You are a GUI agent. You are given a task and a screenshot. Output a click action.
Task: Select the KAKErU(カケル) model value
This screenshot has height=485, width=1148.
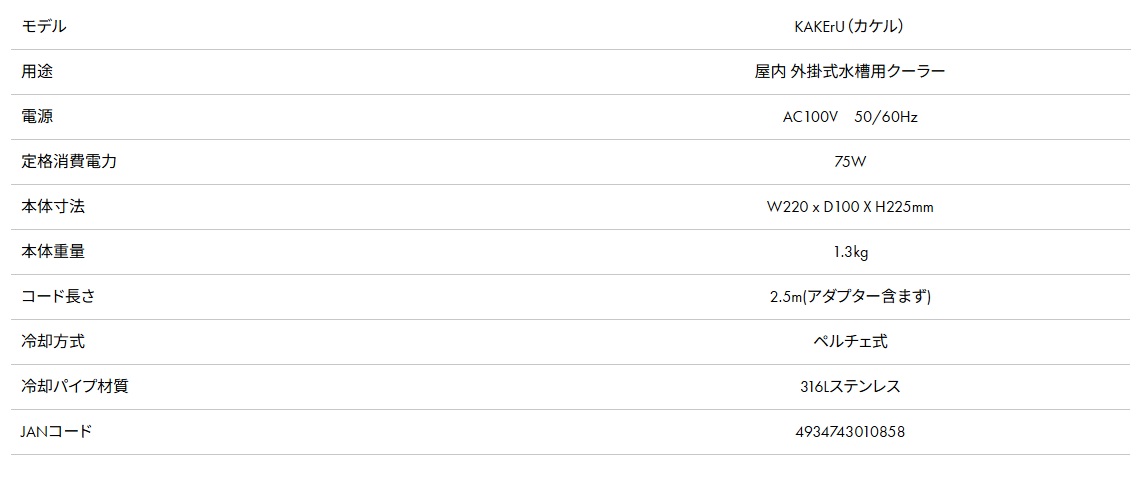click(x=849, y=27)
